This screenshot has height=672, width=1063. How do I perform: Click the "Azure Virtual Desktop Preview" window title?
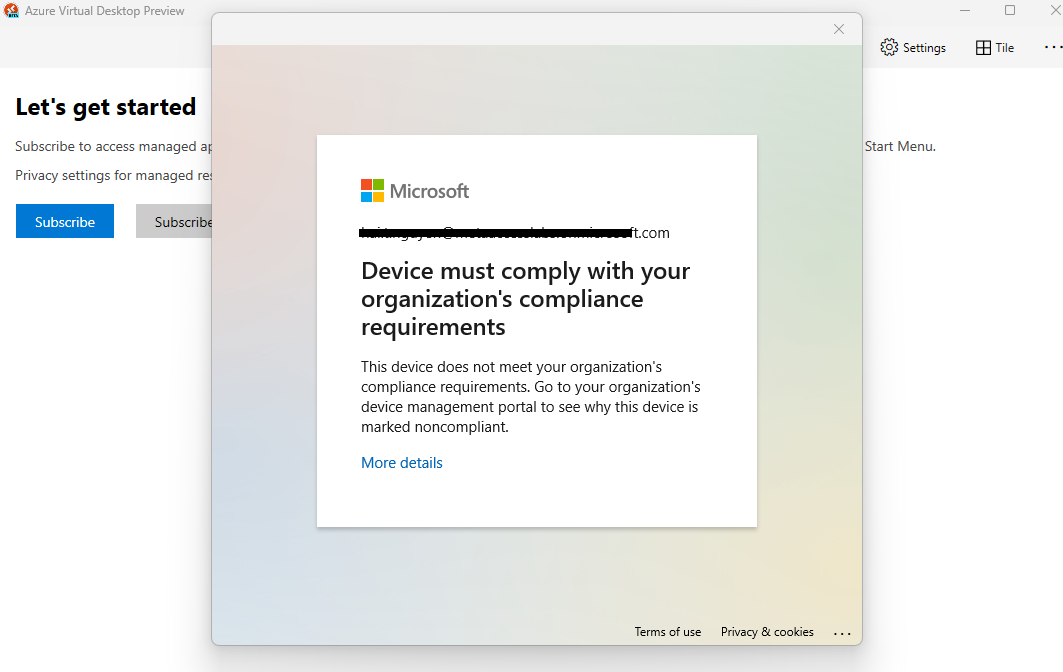click(x=104, y=11)
